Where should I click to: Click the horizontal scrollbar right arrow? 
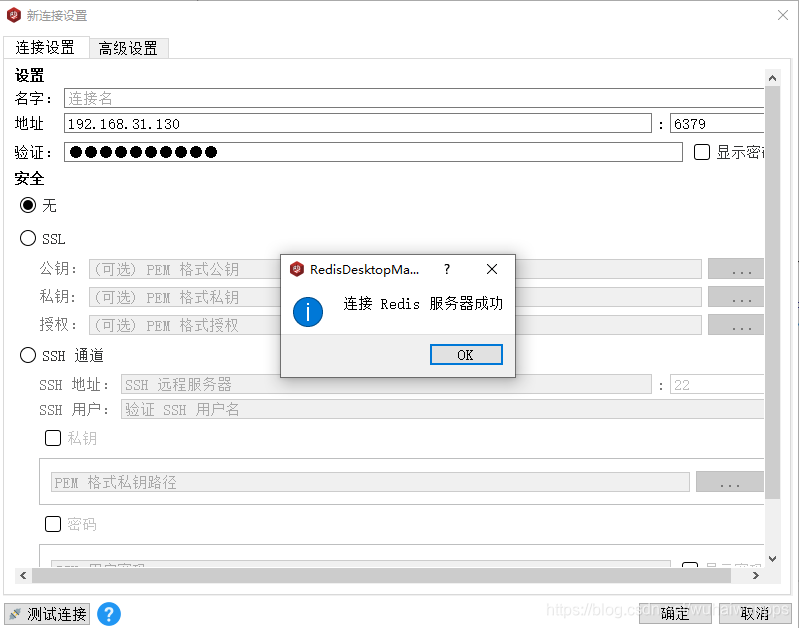[756, 575]
